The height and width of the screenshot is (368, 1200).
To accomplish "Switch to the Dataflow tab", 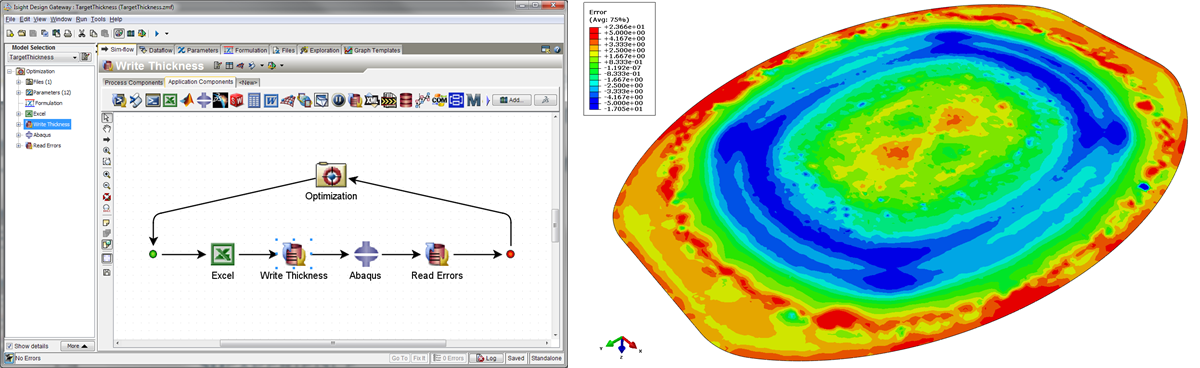I will [157, 50].
